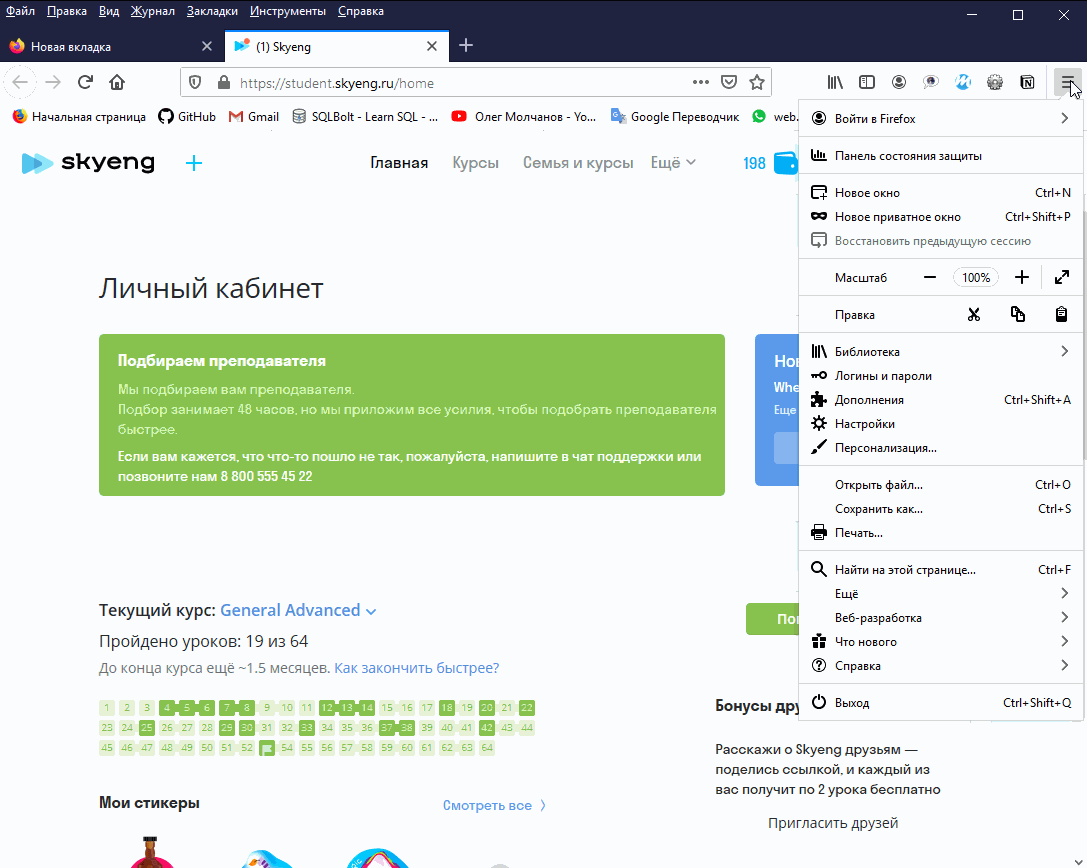The image size is (1087, 868).
Task: Click the chat bubble extension icon
Action: 930,83
